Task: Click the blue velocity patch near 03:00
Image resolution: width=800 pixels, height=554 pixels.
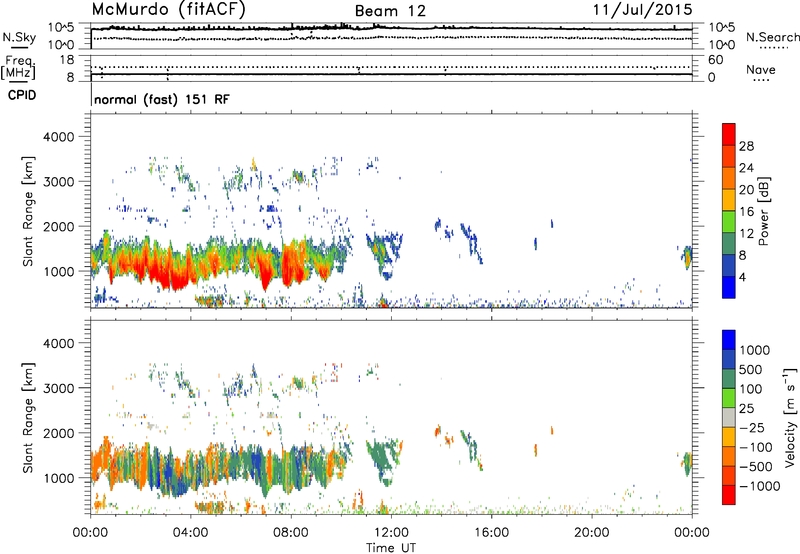Action: 166,472
